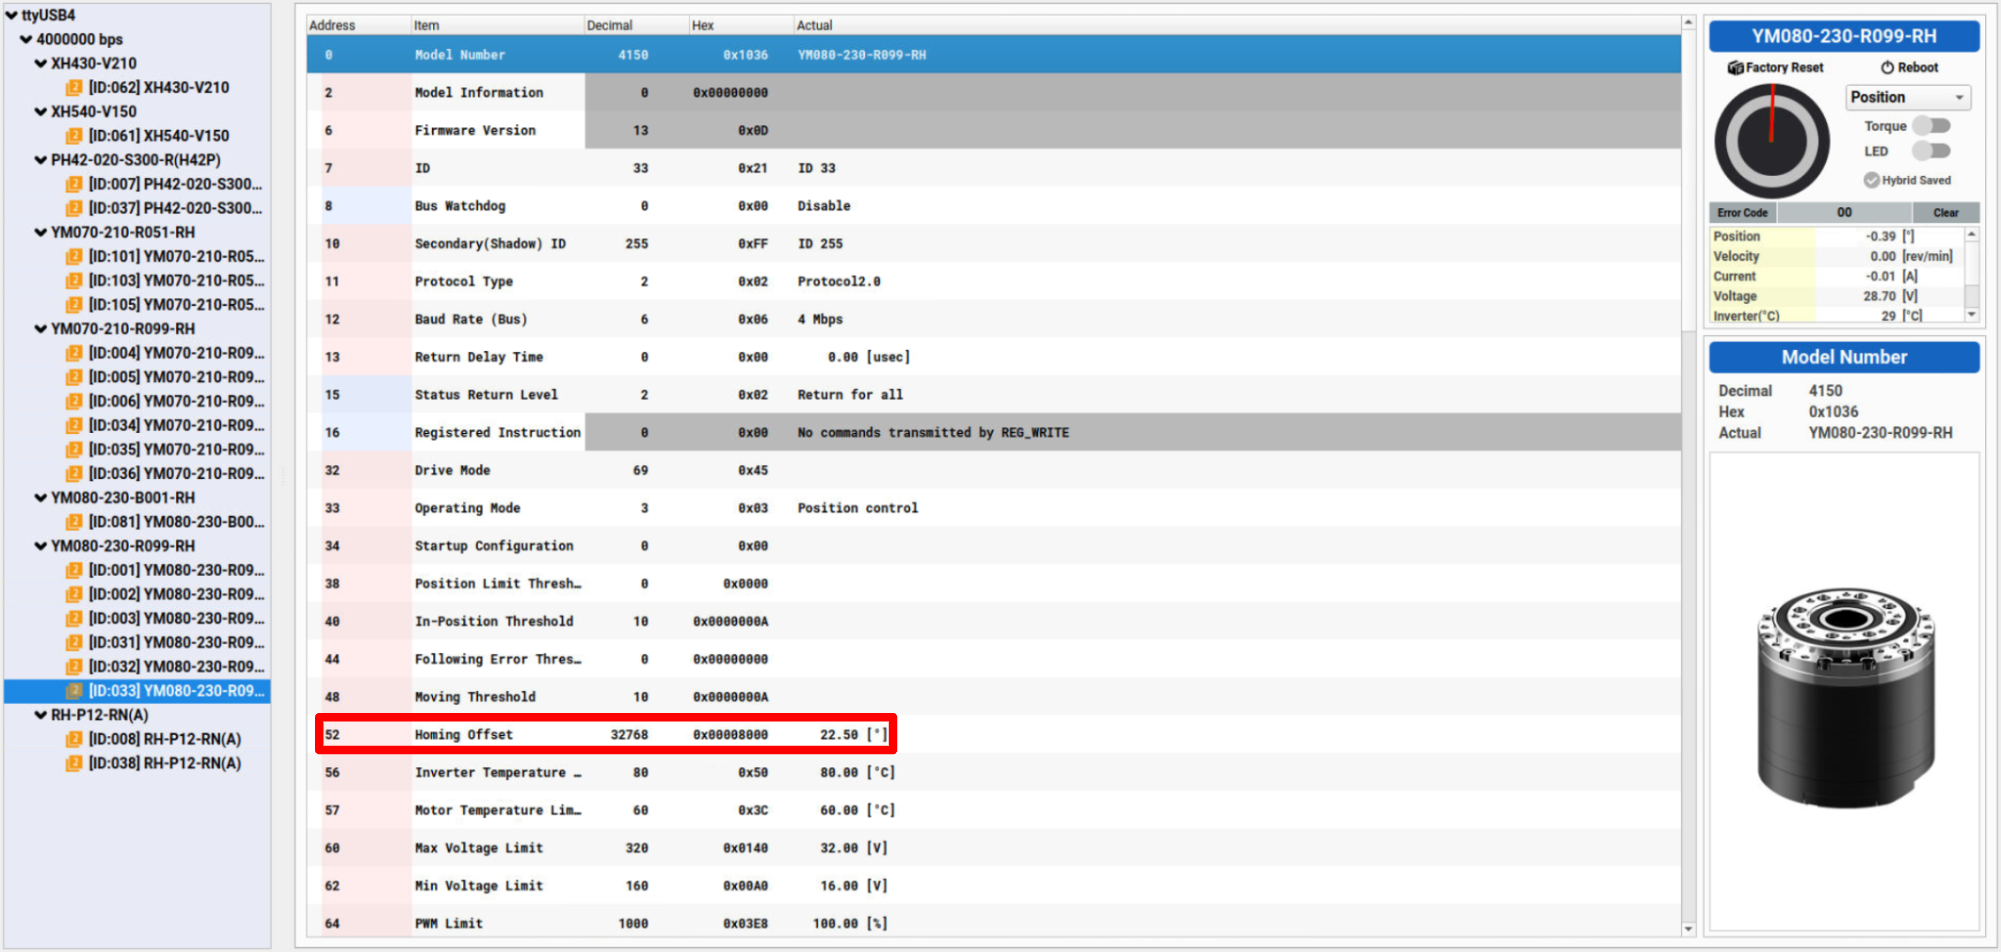
Task: Click device icon for ID:101 YM070-210-R05
Action: [74, 256]
